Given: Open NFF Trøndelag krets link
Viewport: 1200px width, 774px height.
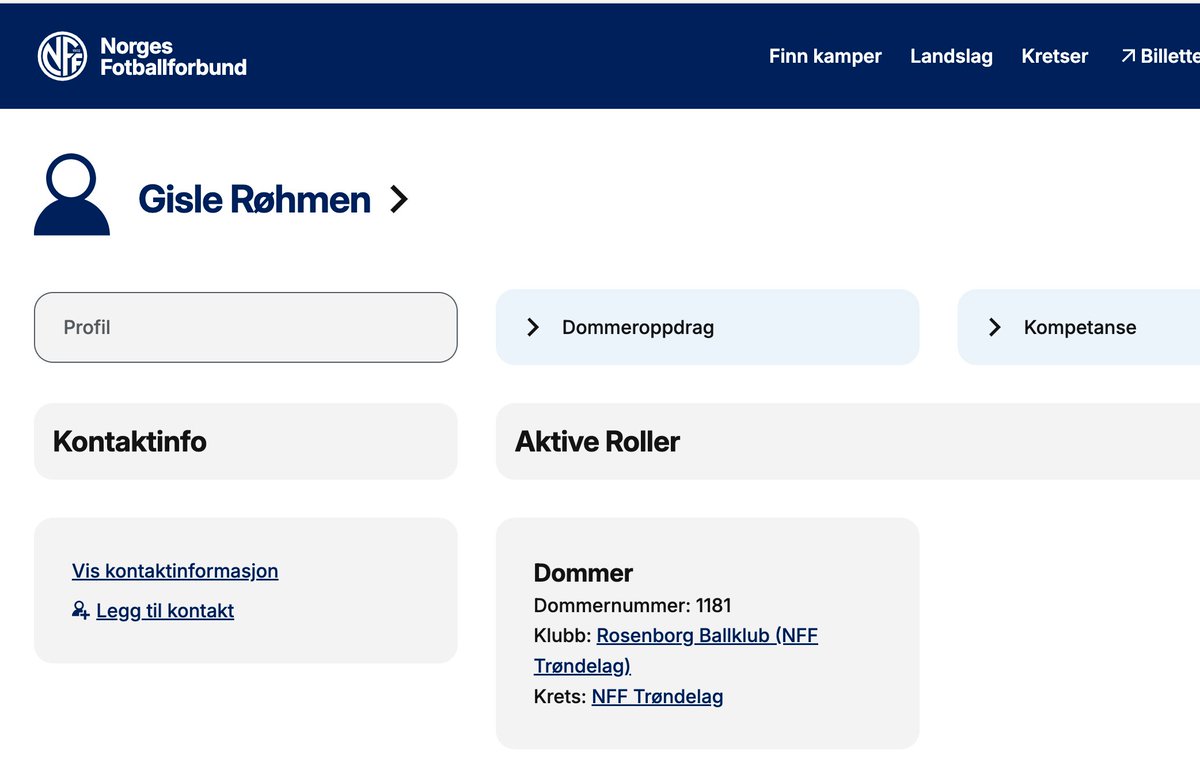Looking at the screenshot, I should [657, 696].
